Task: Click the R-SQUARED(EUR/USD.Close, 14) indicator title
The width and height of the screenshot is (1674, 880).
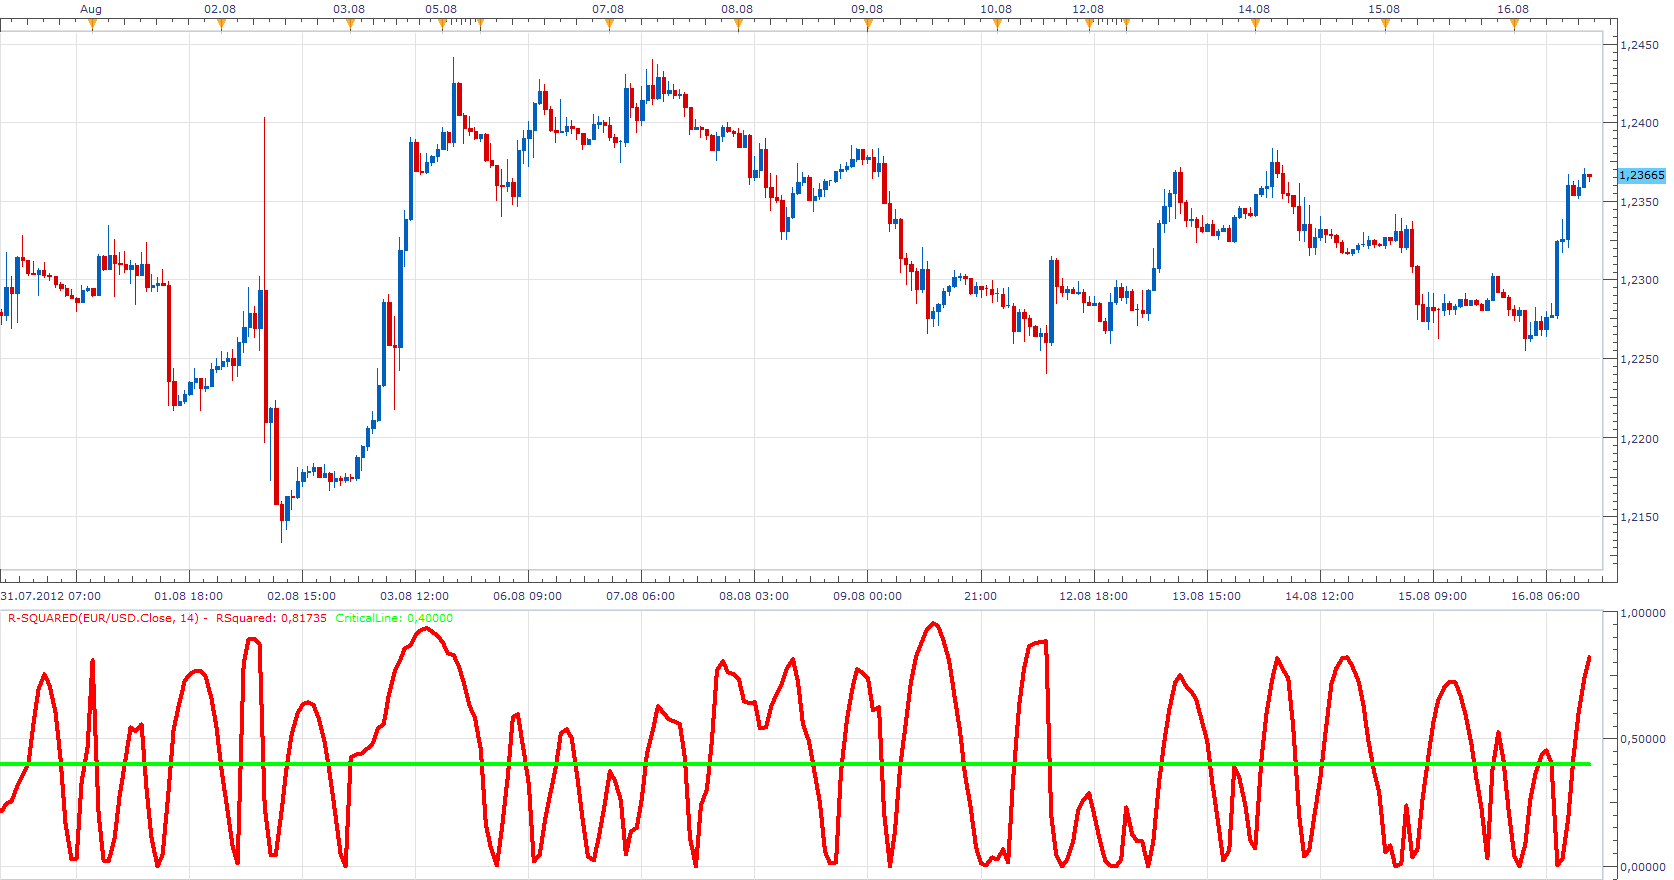Action: [x=104, y=618]
